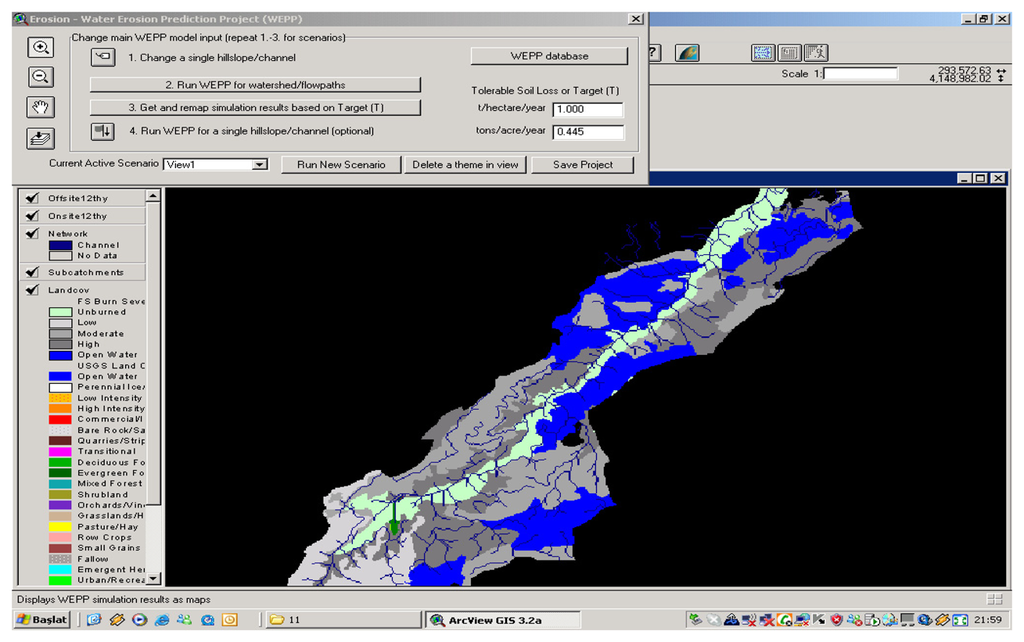
Task: Activate the pan hand tool
Action: coord(41,107)
